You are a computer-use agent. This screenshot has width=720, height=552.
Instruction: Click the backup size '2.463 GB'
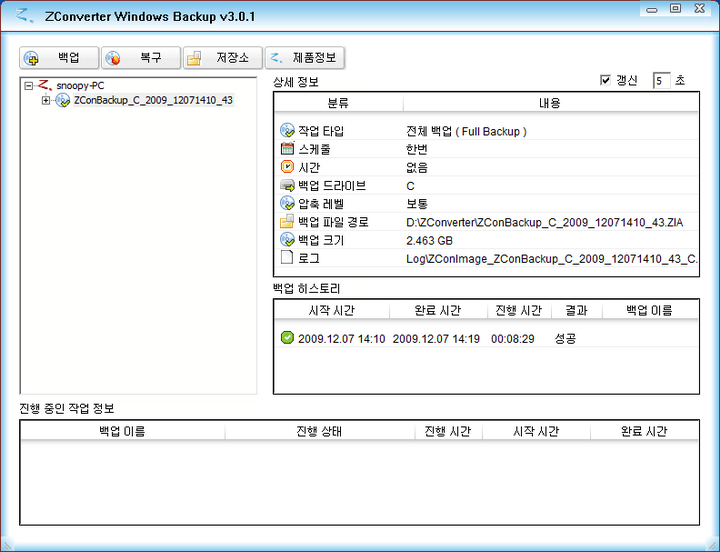click(429, 241)
